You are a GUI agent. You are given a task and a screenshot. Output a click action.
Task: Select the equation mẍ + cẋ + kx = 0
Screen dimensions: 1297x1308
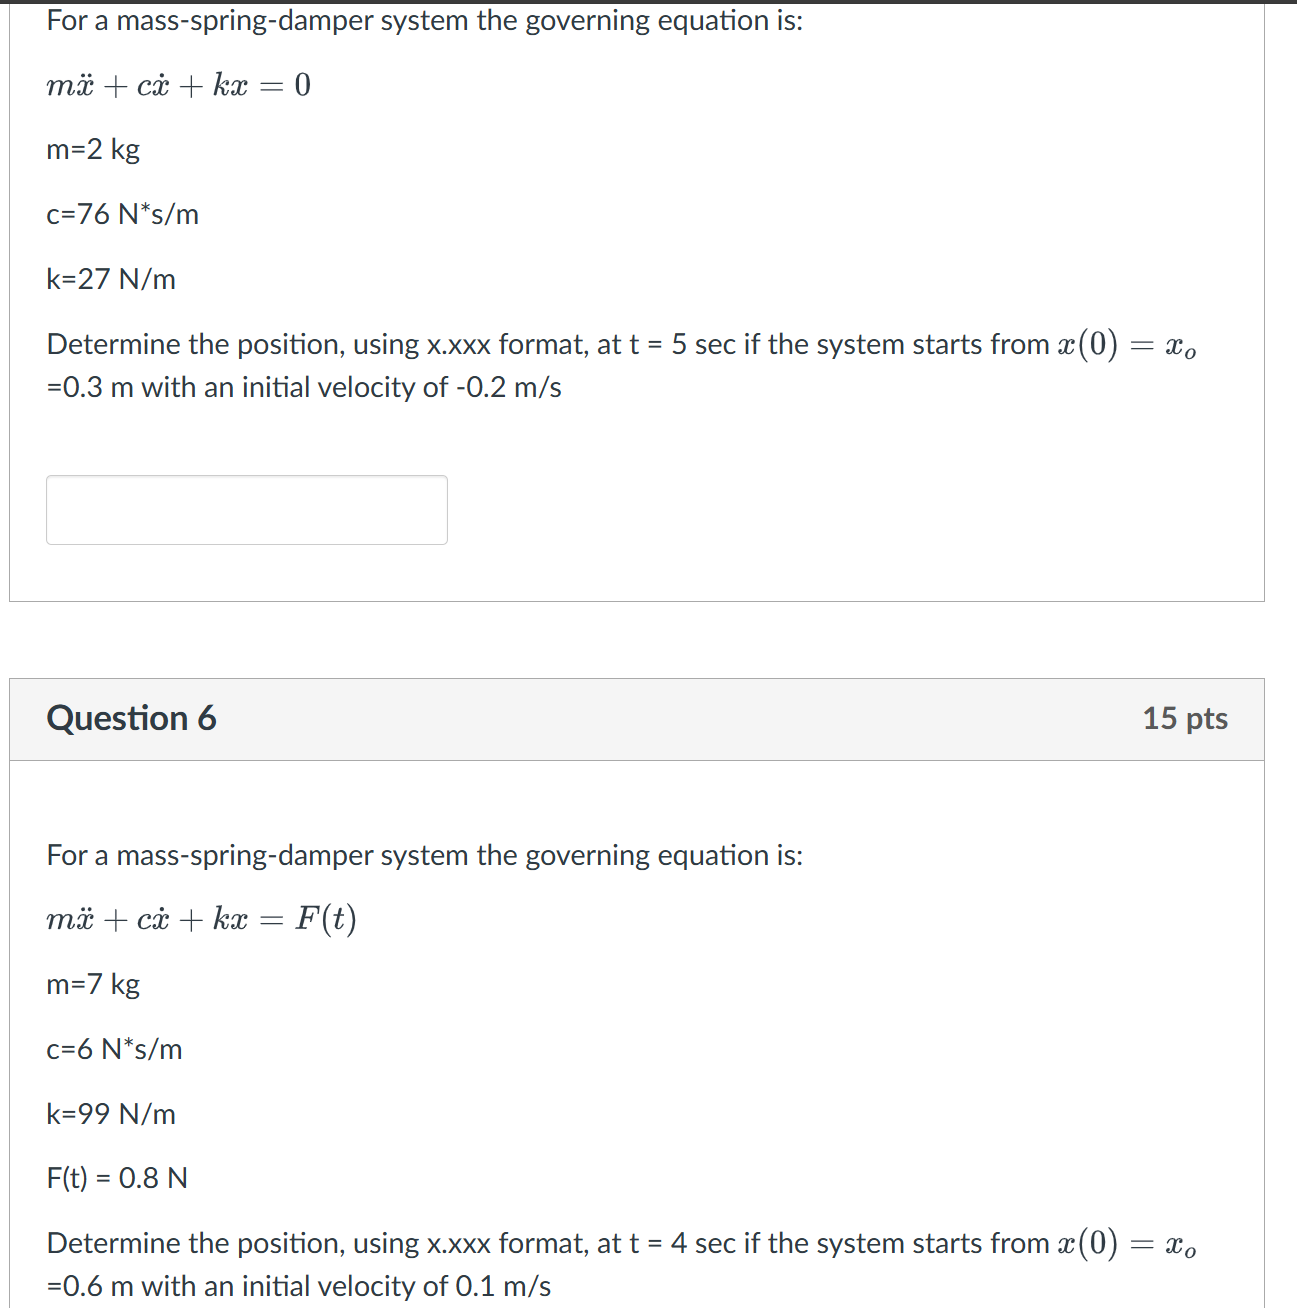177,86
